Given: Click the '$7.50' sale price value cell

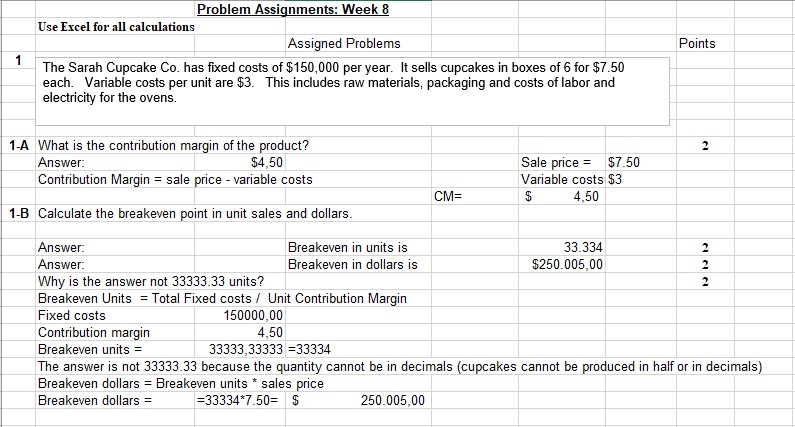Looking at the screenshot, I should (x=624, y=162).
